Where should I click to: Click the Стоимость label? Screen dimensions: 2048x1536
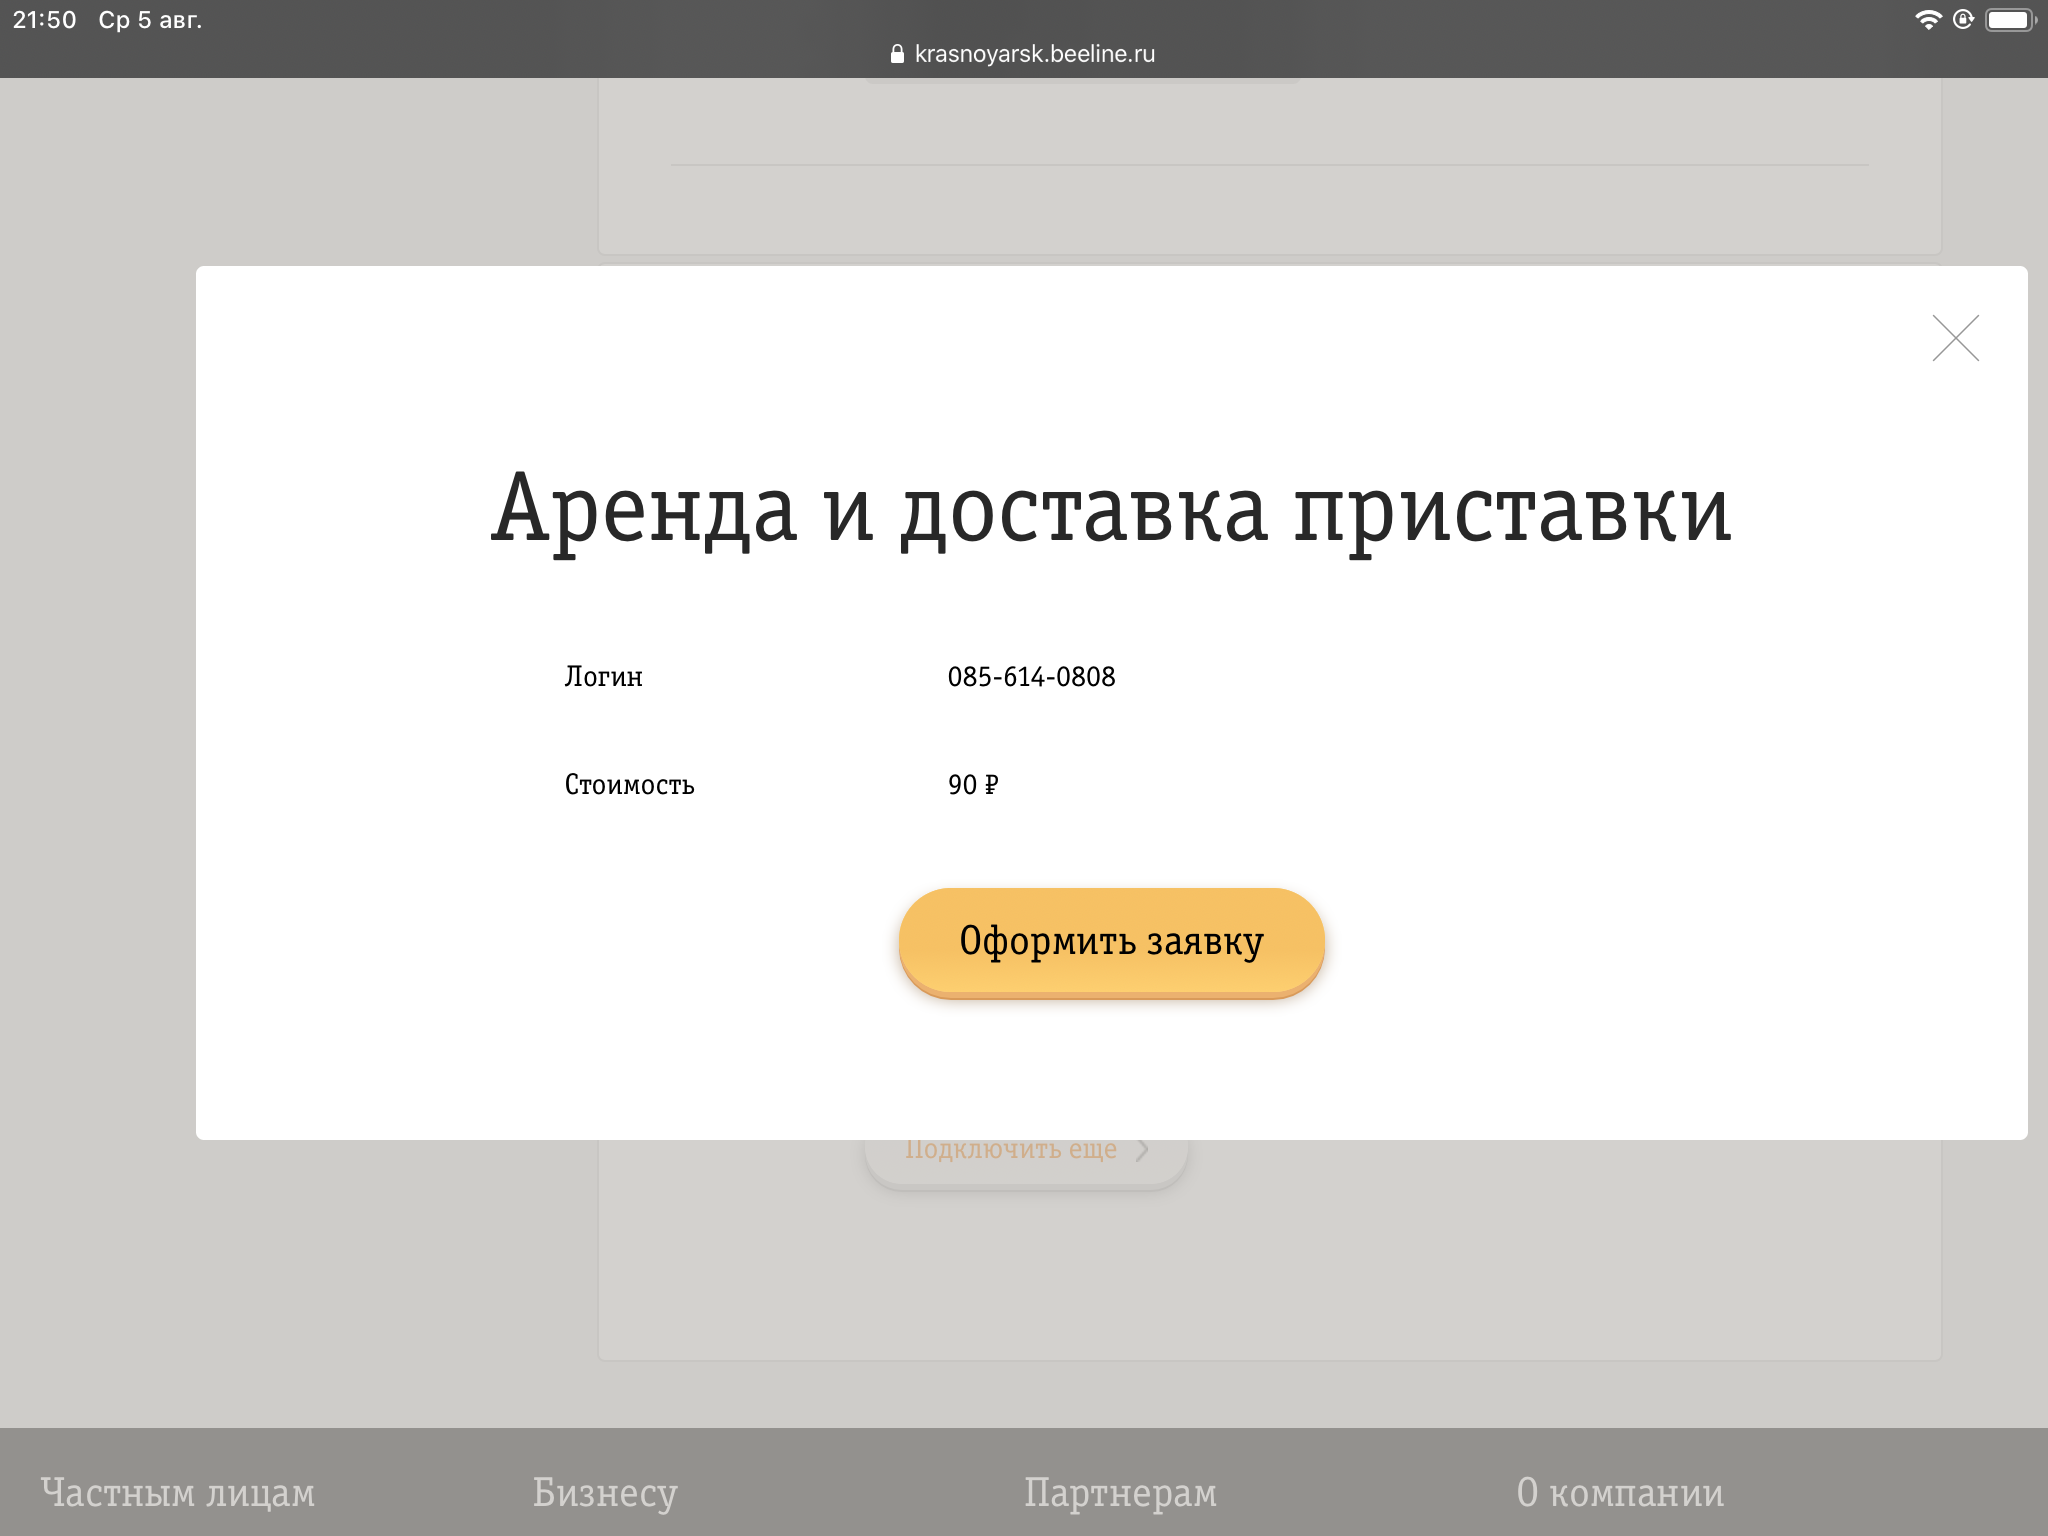629,785
